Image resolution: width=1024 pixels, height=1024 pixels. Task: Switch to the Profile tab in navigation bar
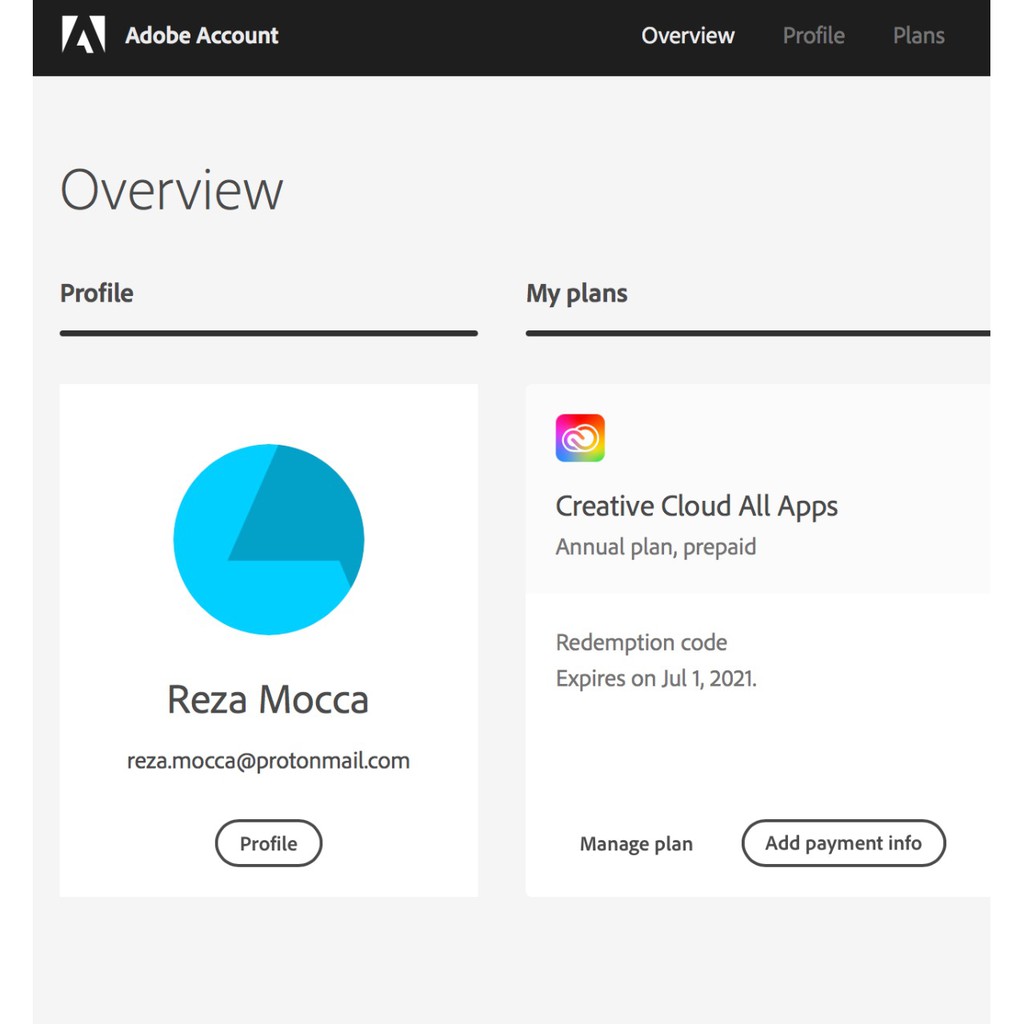pyautogui.click(x=813, y=36)
